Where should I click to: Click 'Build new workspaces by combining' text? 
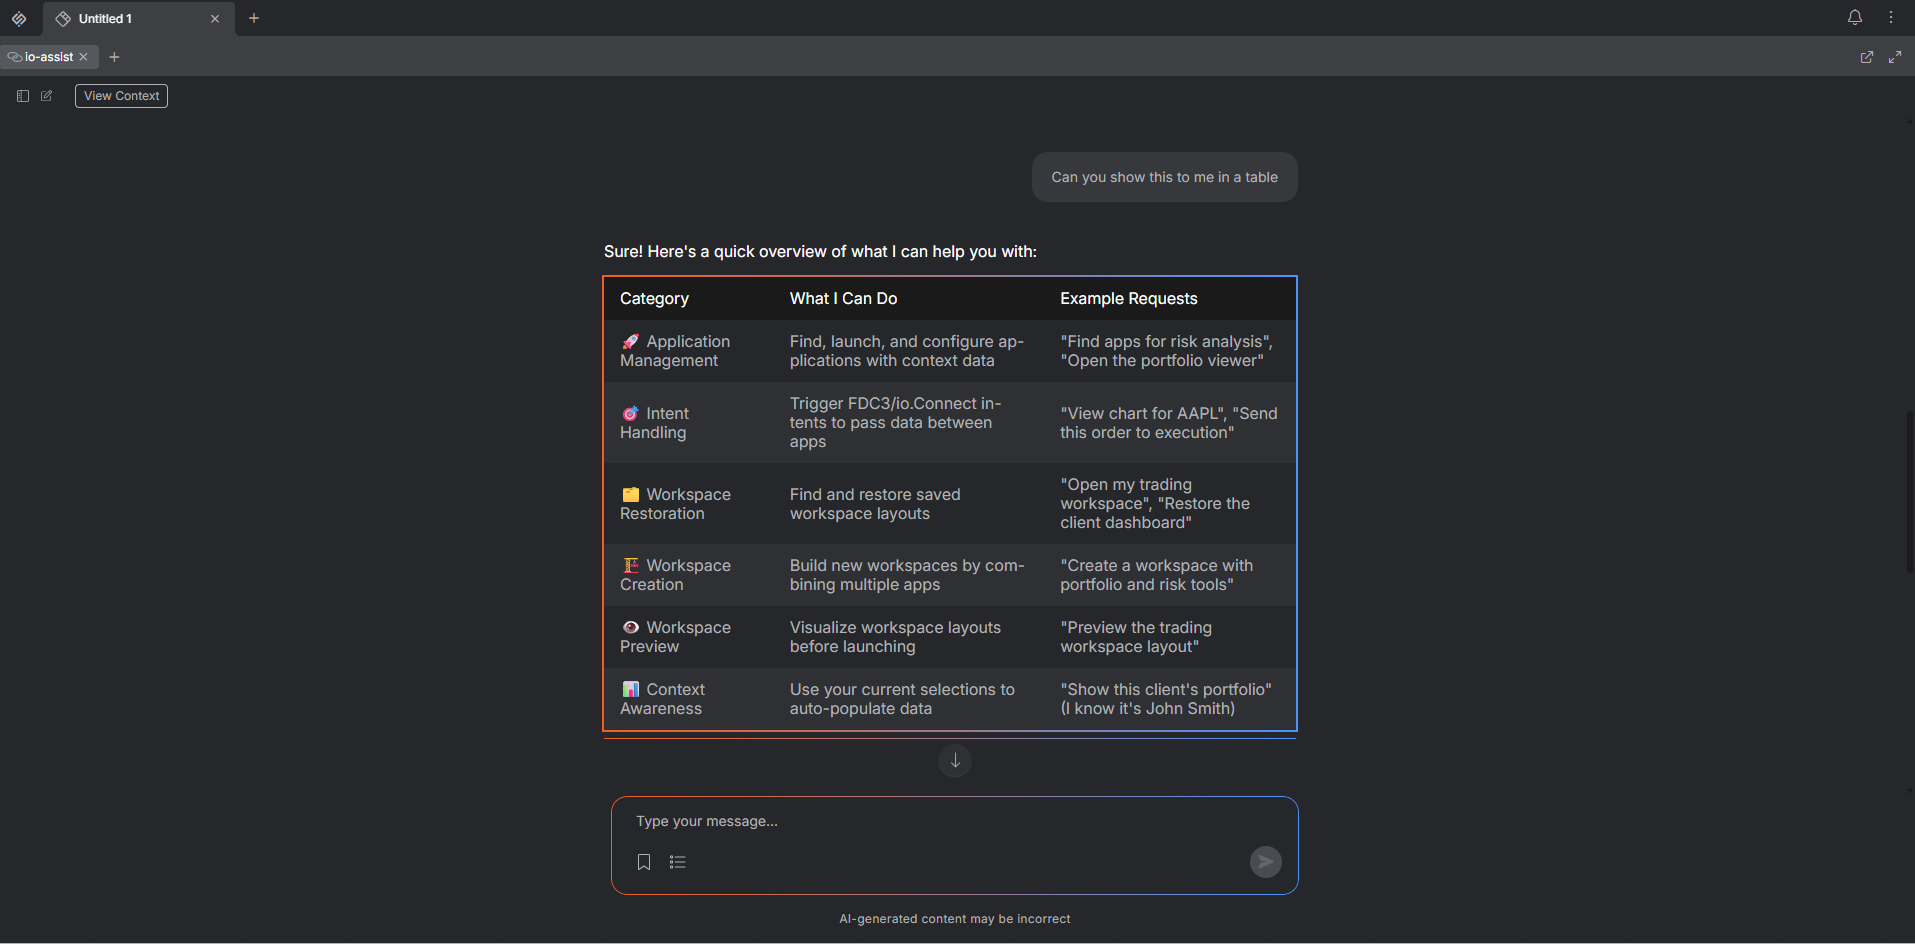pos(907,575)
